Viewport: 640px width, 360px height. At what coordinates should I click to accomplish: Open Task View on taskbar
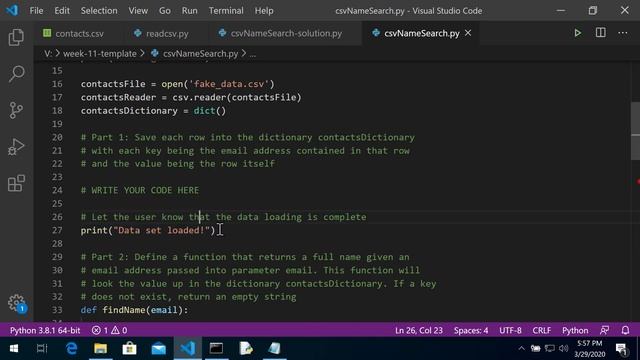point(42,349)
